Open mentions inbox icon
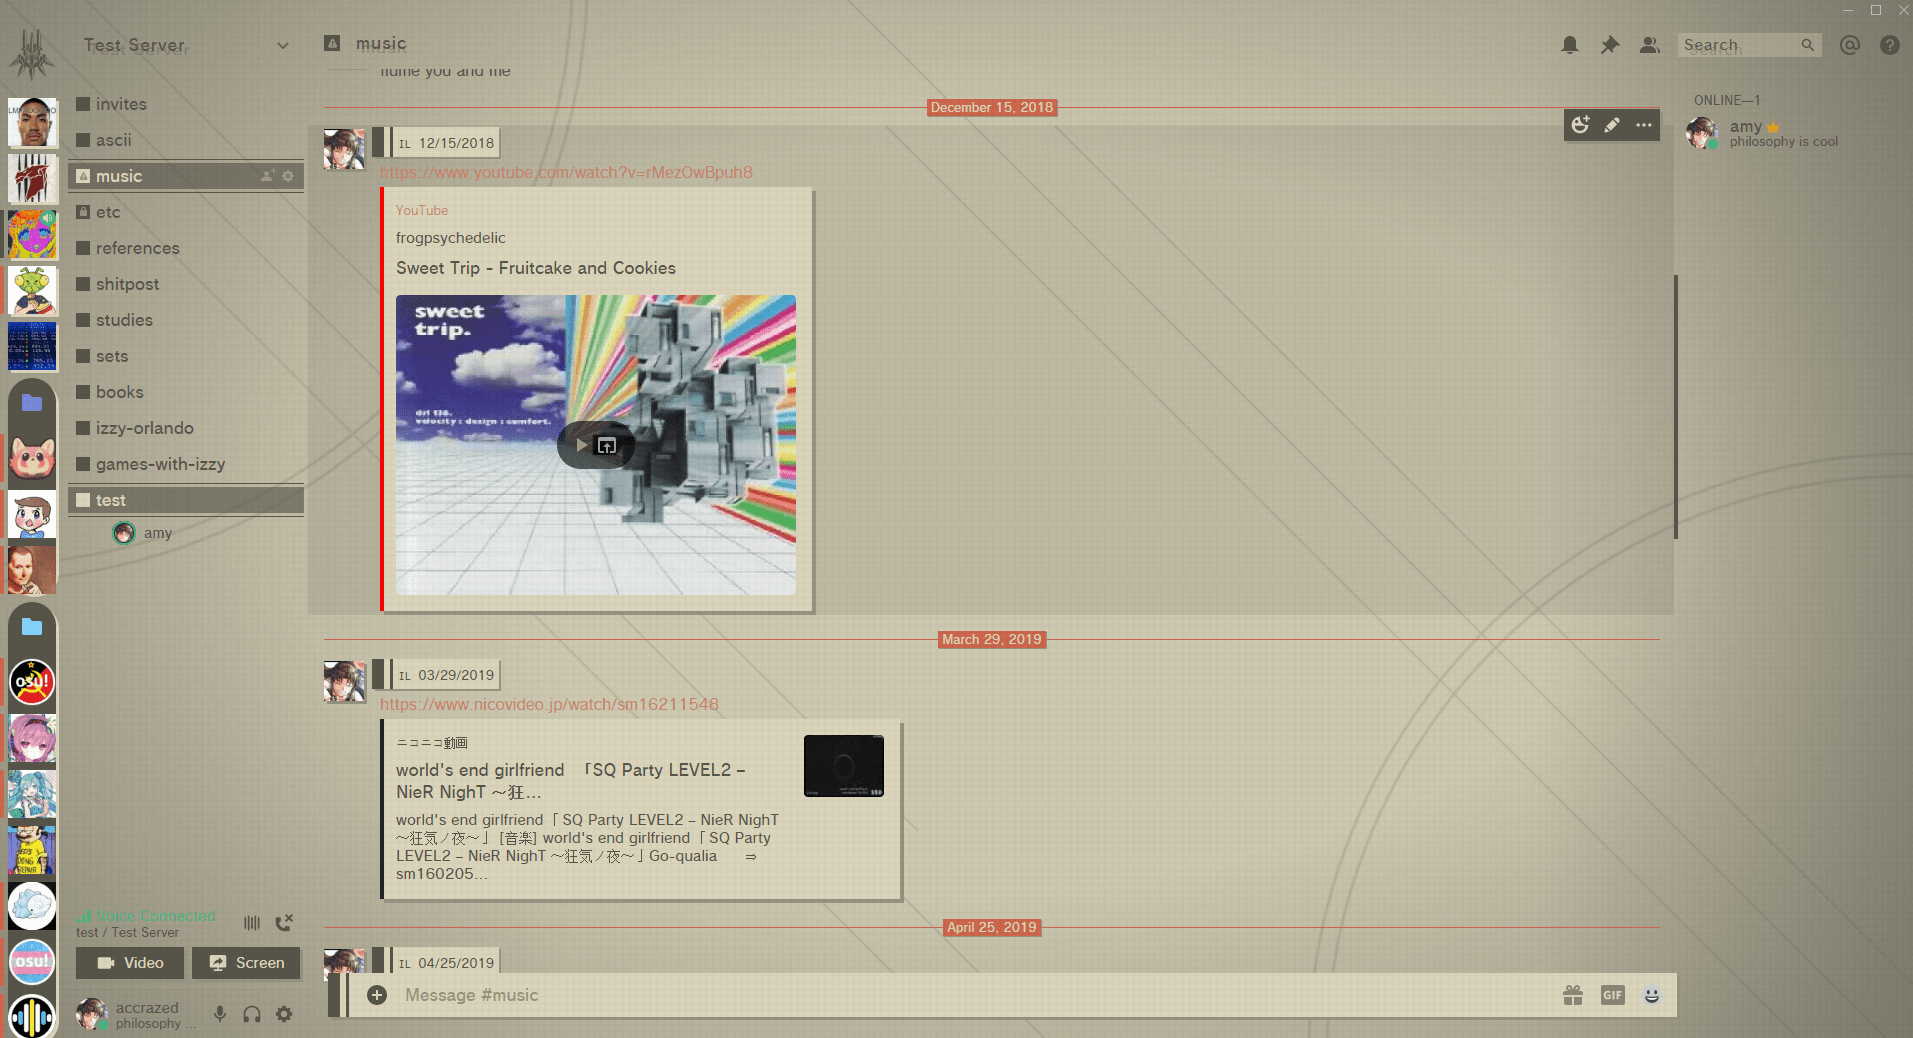Viewport: 1913px width, 1038px height. pyautogui.click(x=1850, y=45)
